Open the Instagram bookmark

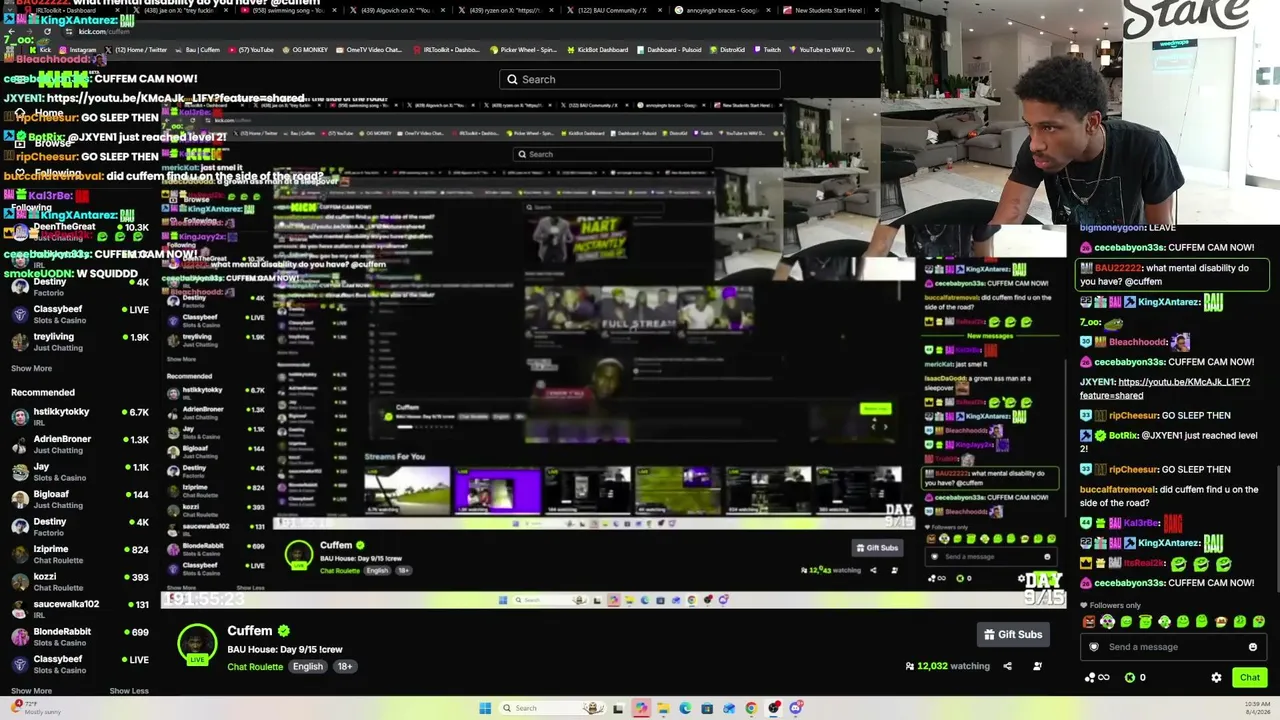pos(78,49)
